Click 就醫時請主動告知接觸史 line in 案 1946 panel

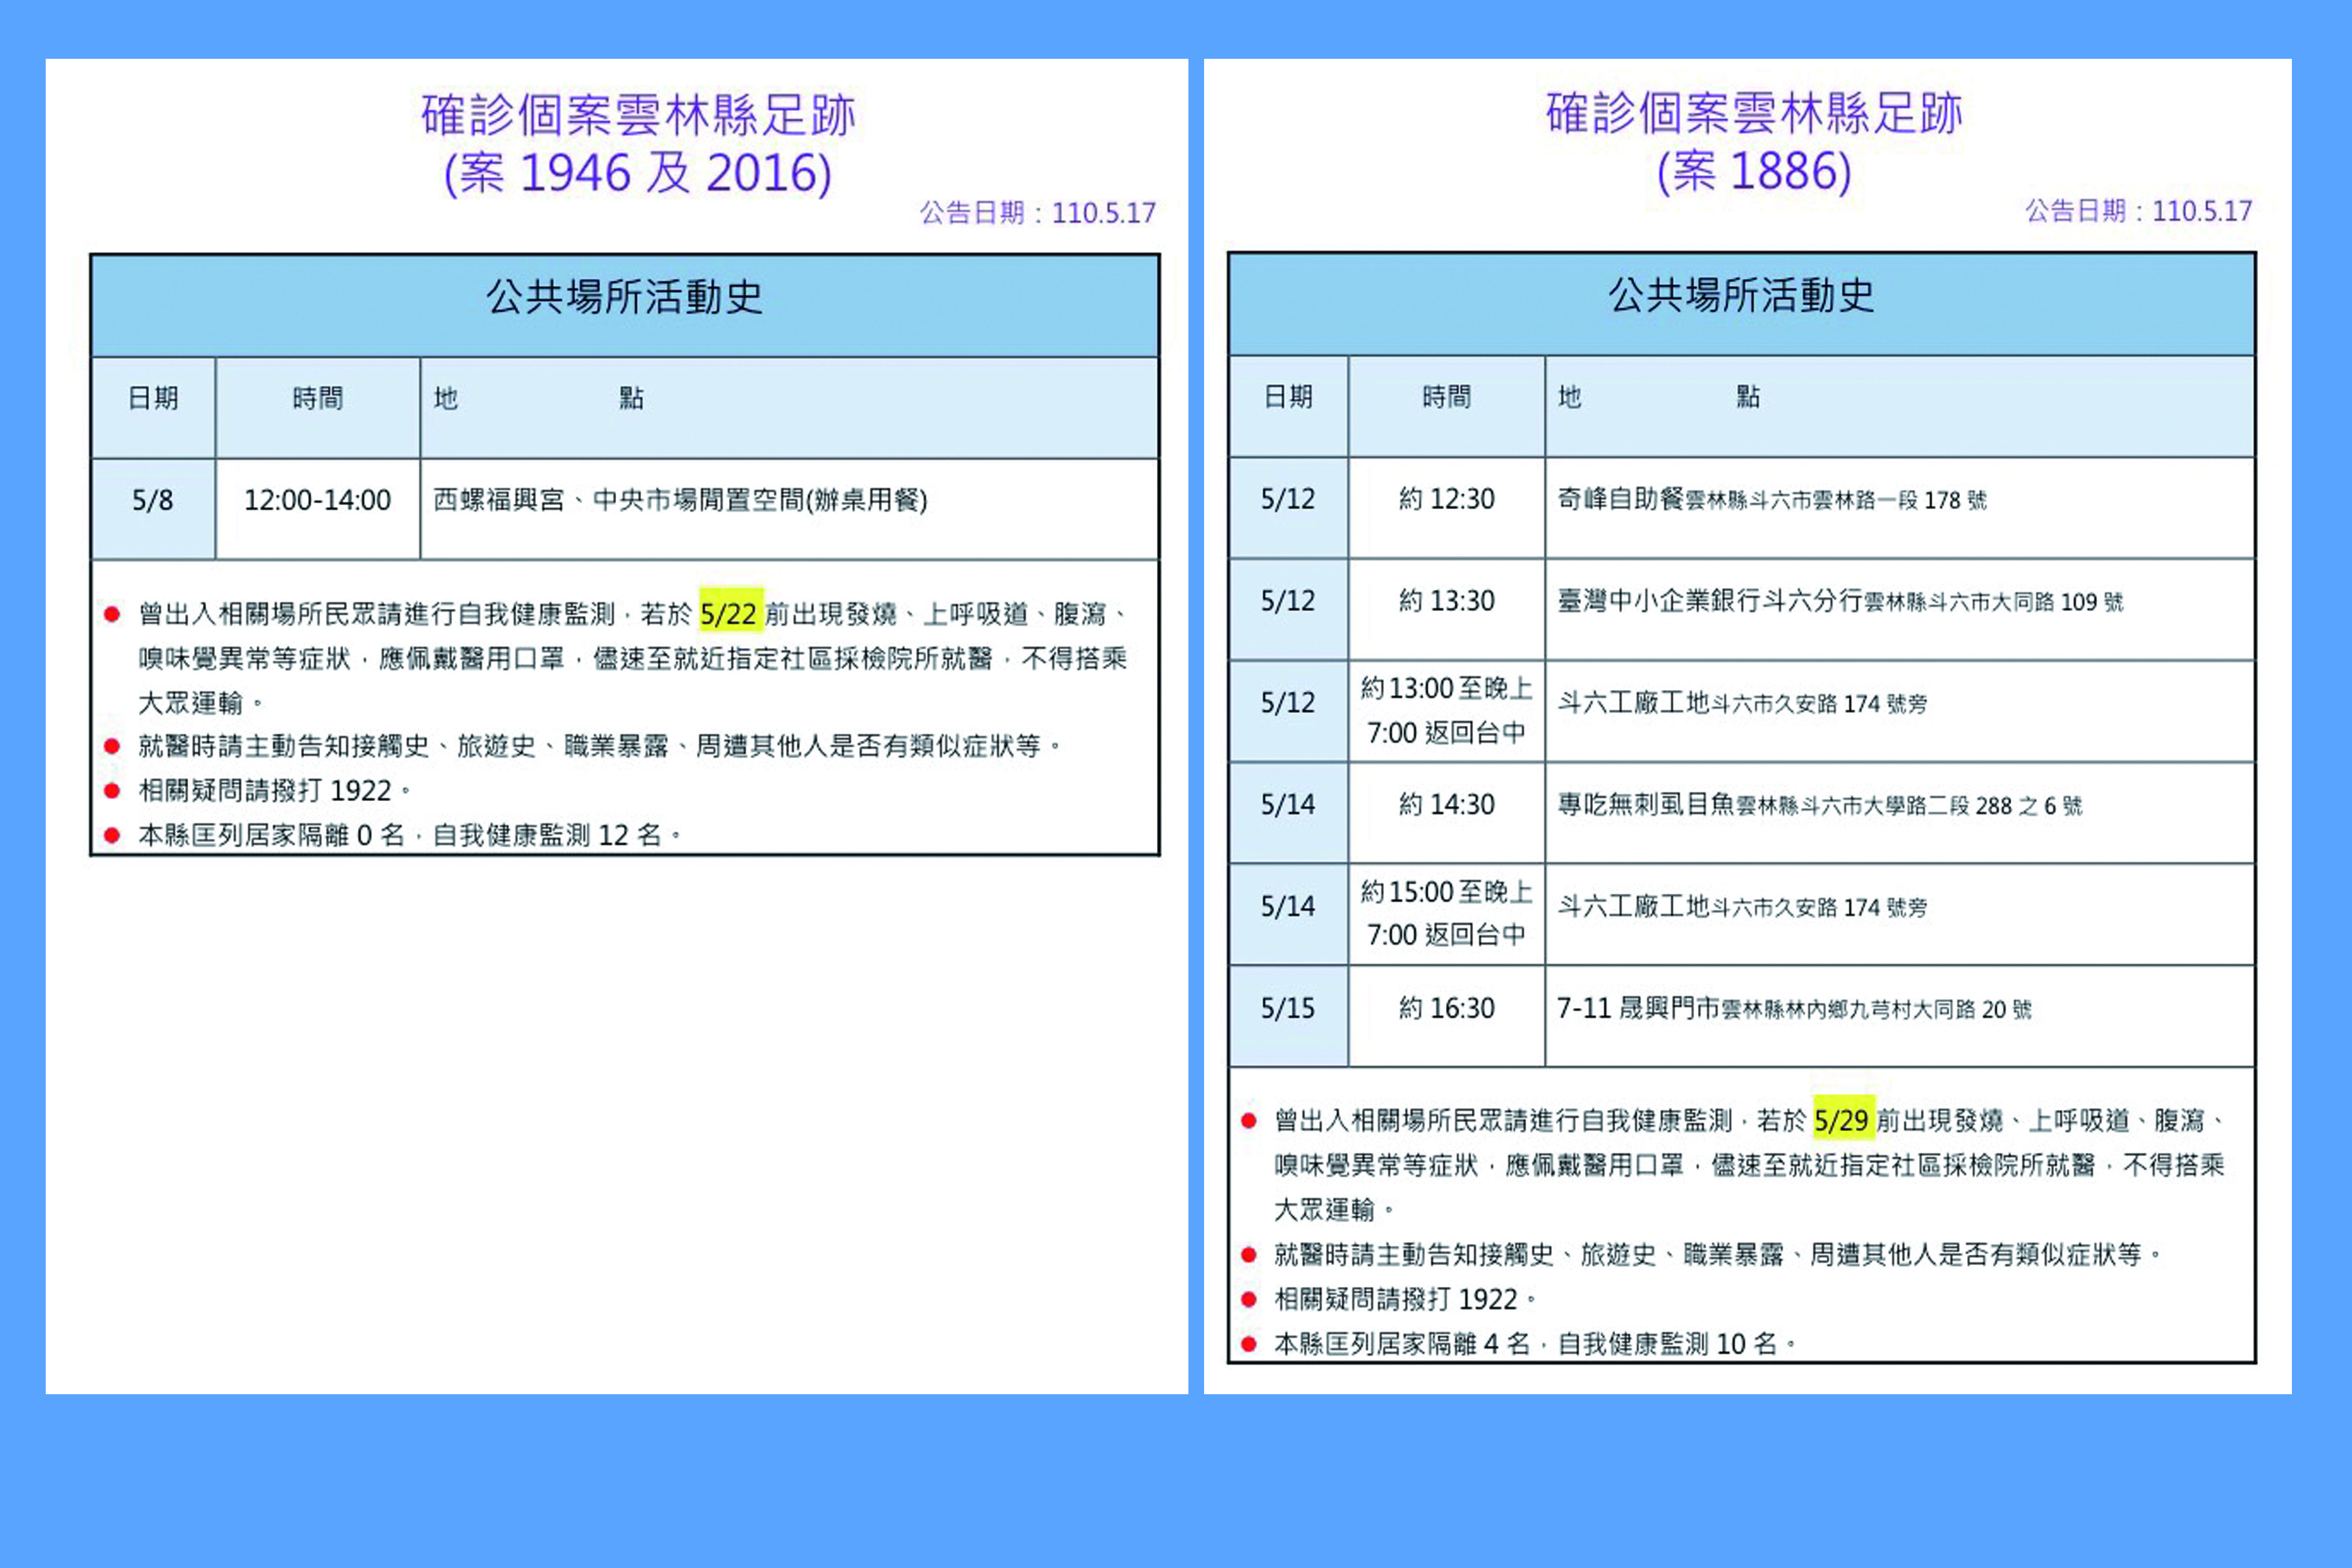point(600,746)
